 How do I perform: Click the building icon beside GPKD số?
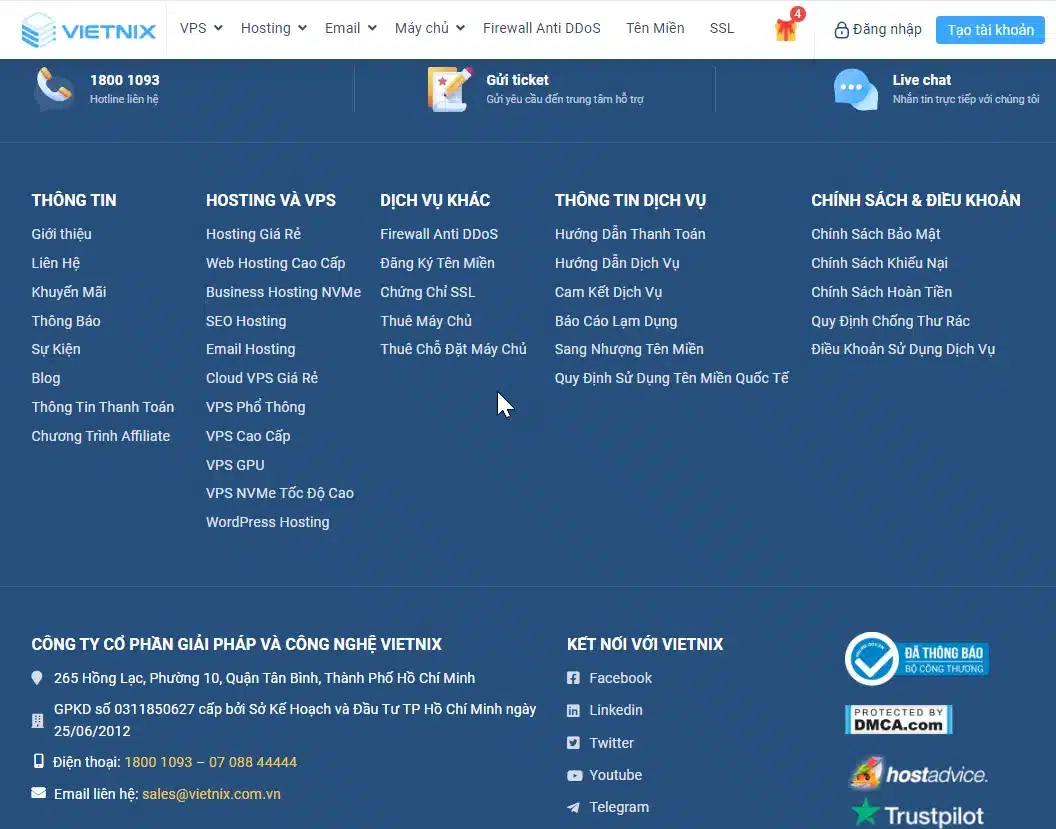[x=38, y=721]
